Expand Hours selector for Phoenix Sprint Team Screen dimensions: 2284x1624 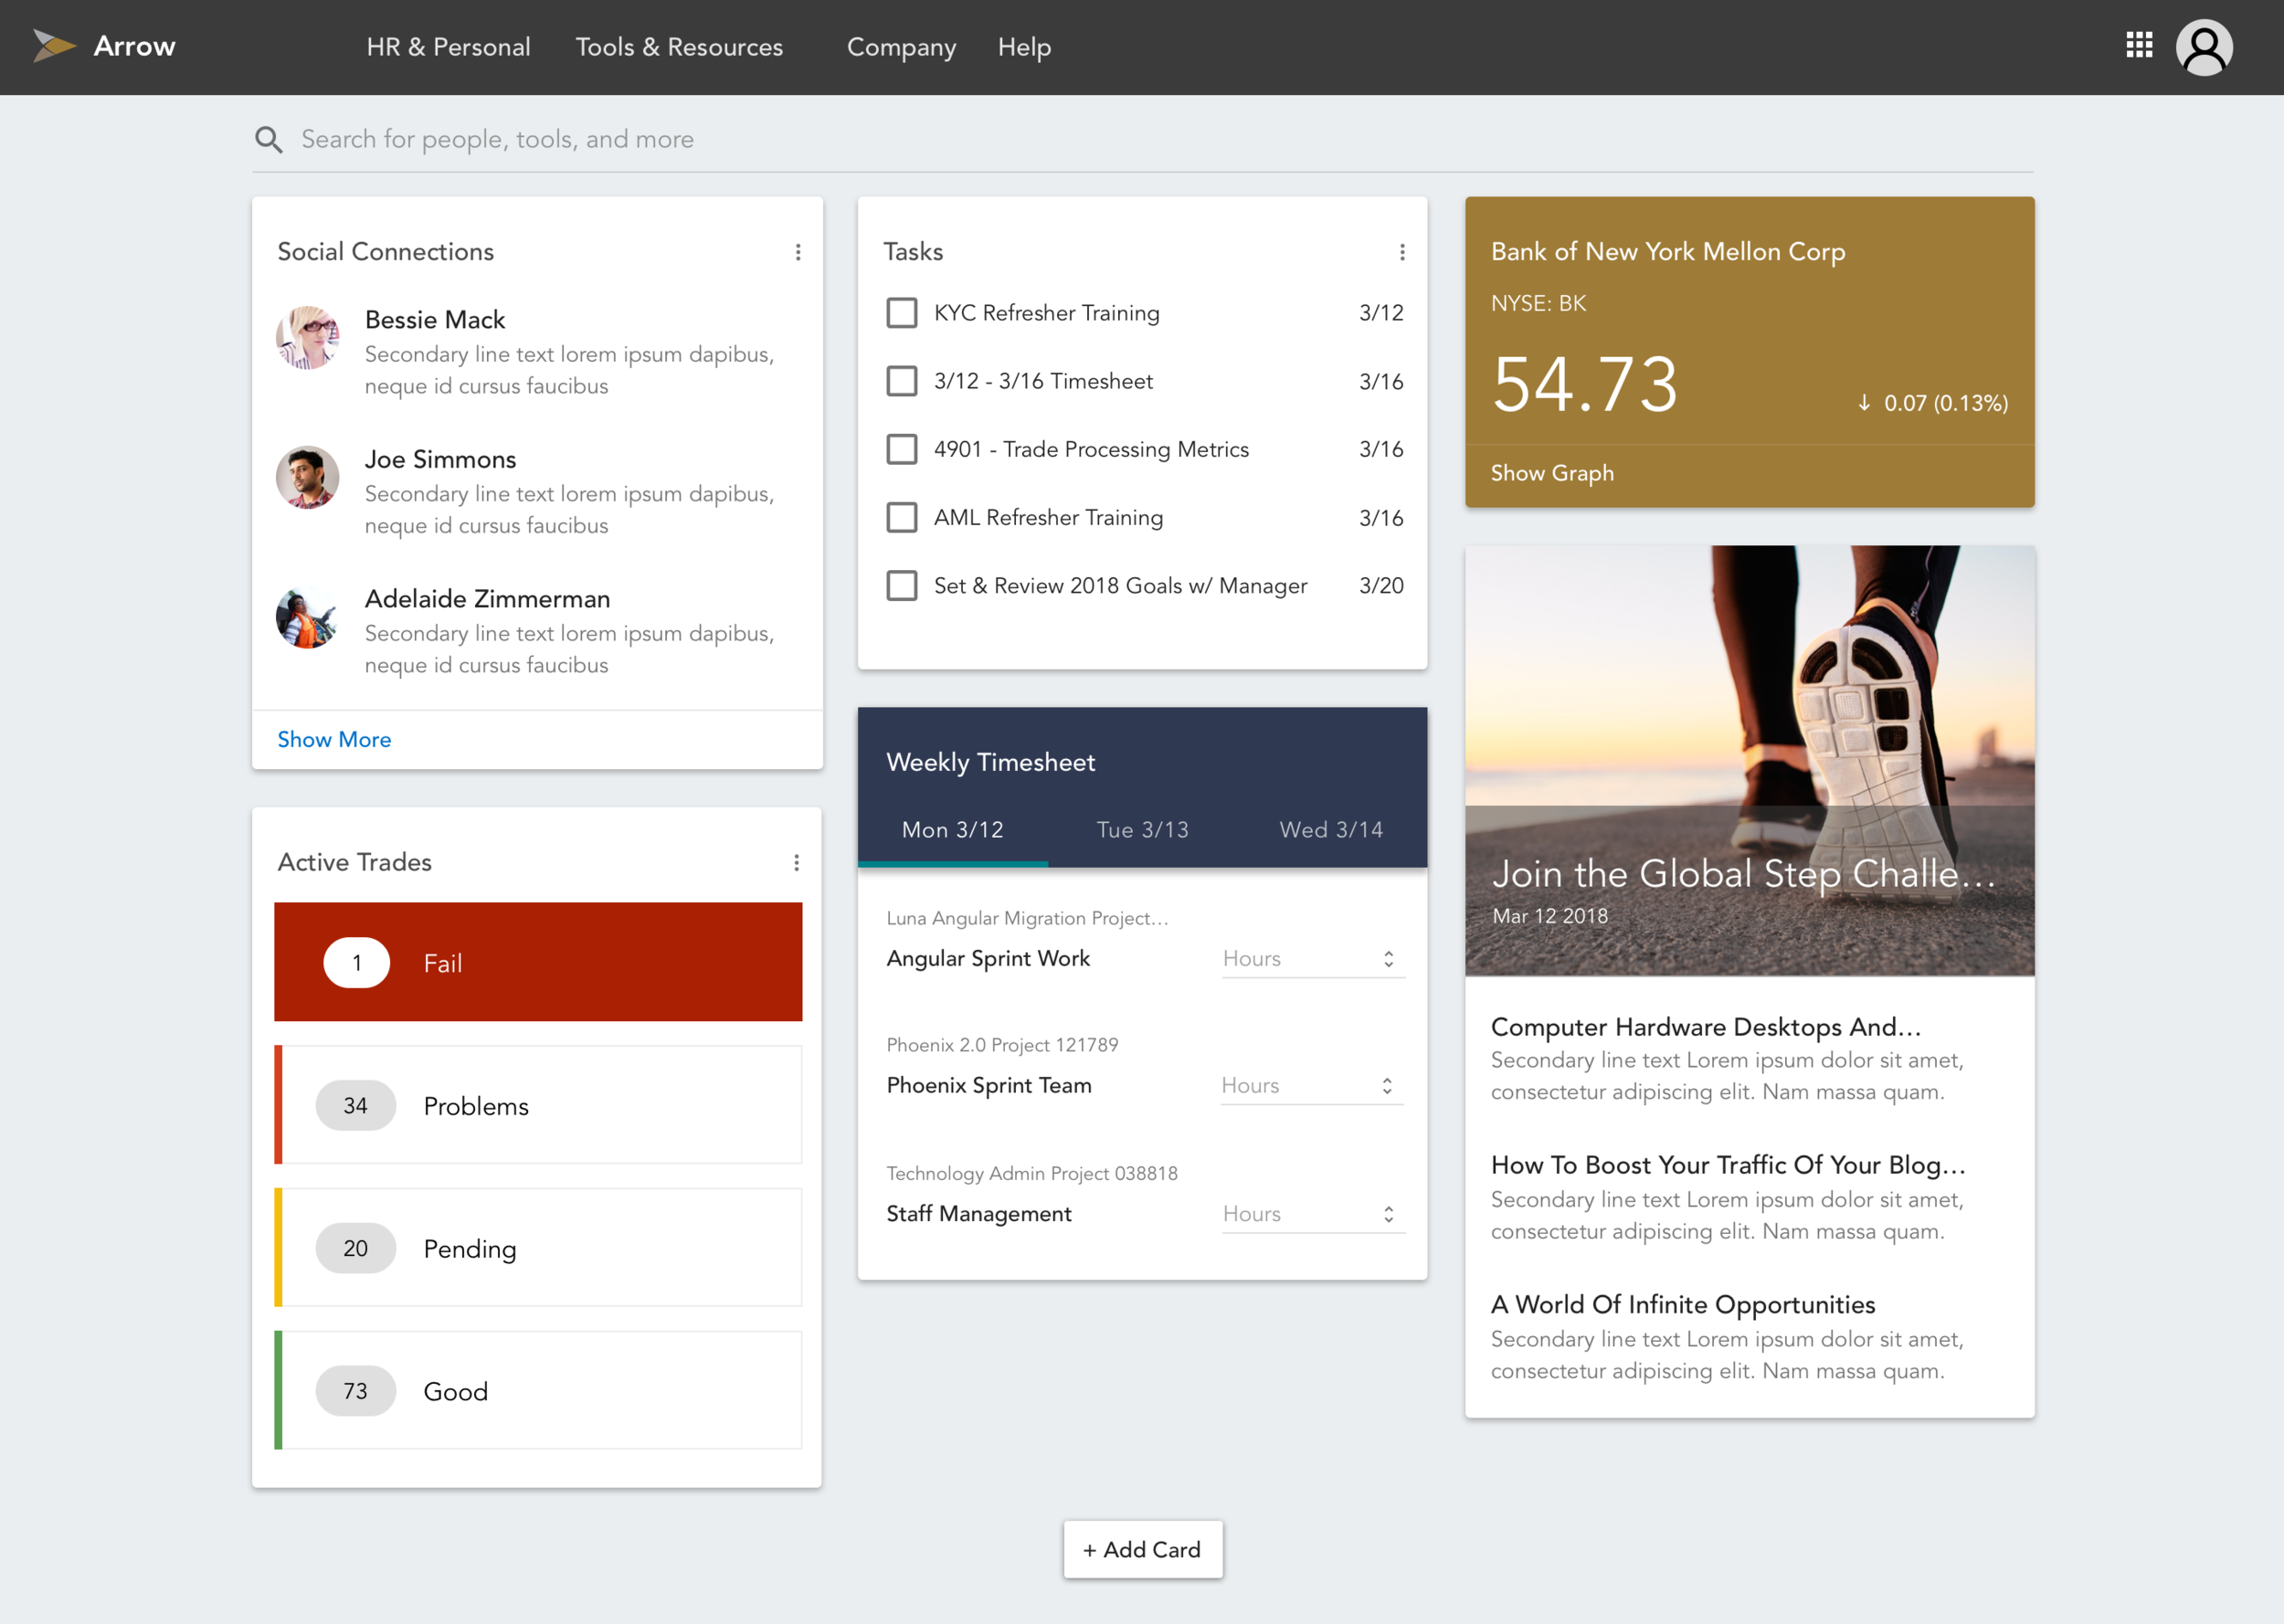[x=1312, y=1086]
